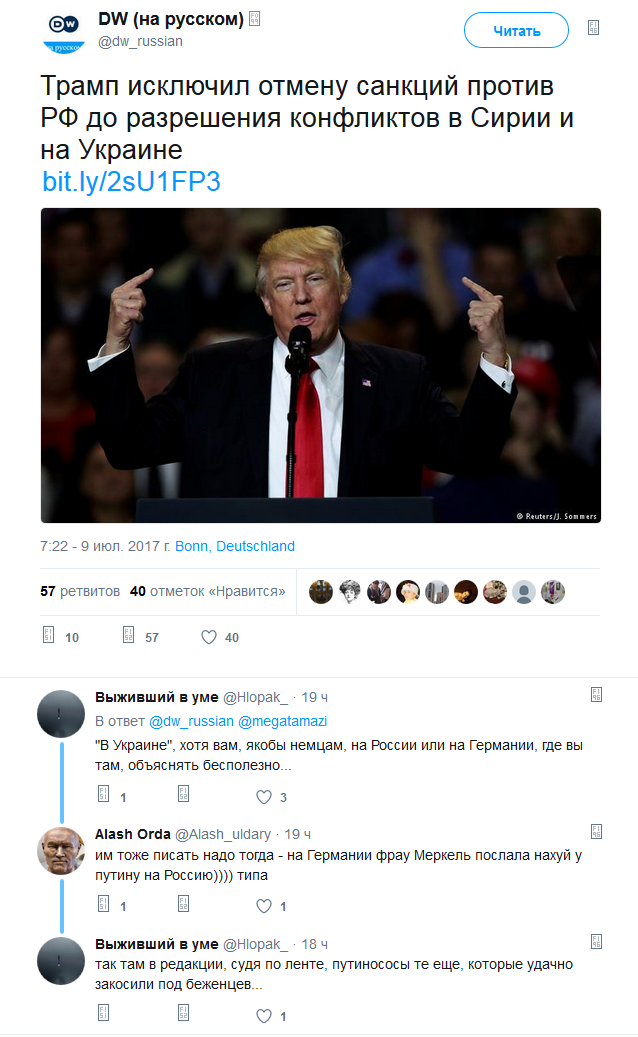Viewport: 638px width, 1037px height.
Task: Like the main DW tweet (heart, 40)
Action: pos(209,637)
